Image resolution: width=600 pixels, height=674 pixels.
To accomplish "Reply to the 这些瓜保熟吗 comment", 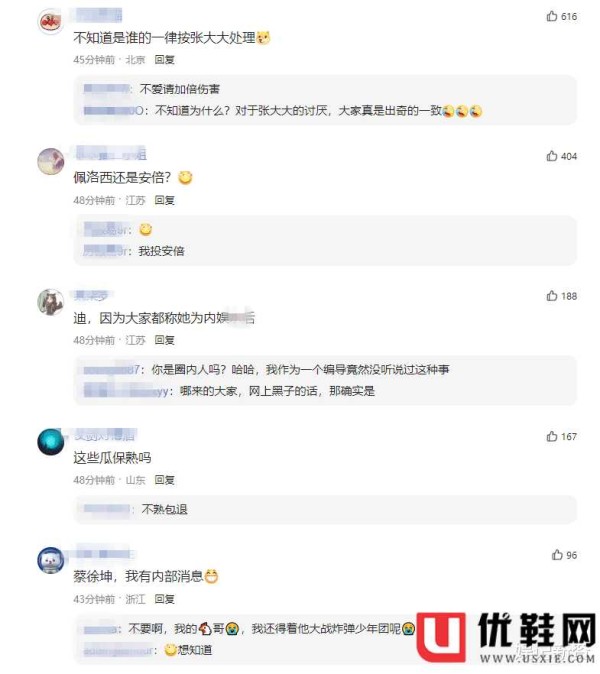I will [x=165, y=480].
